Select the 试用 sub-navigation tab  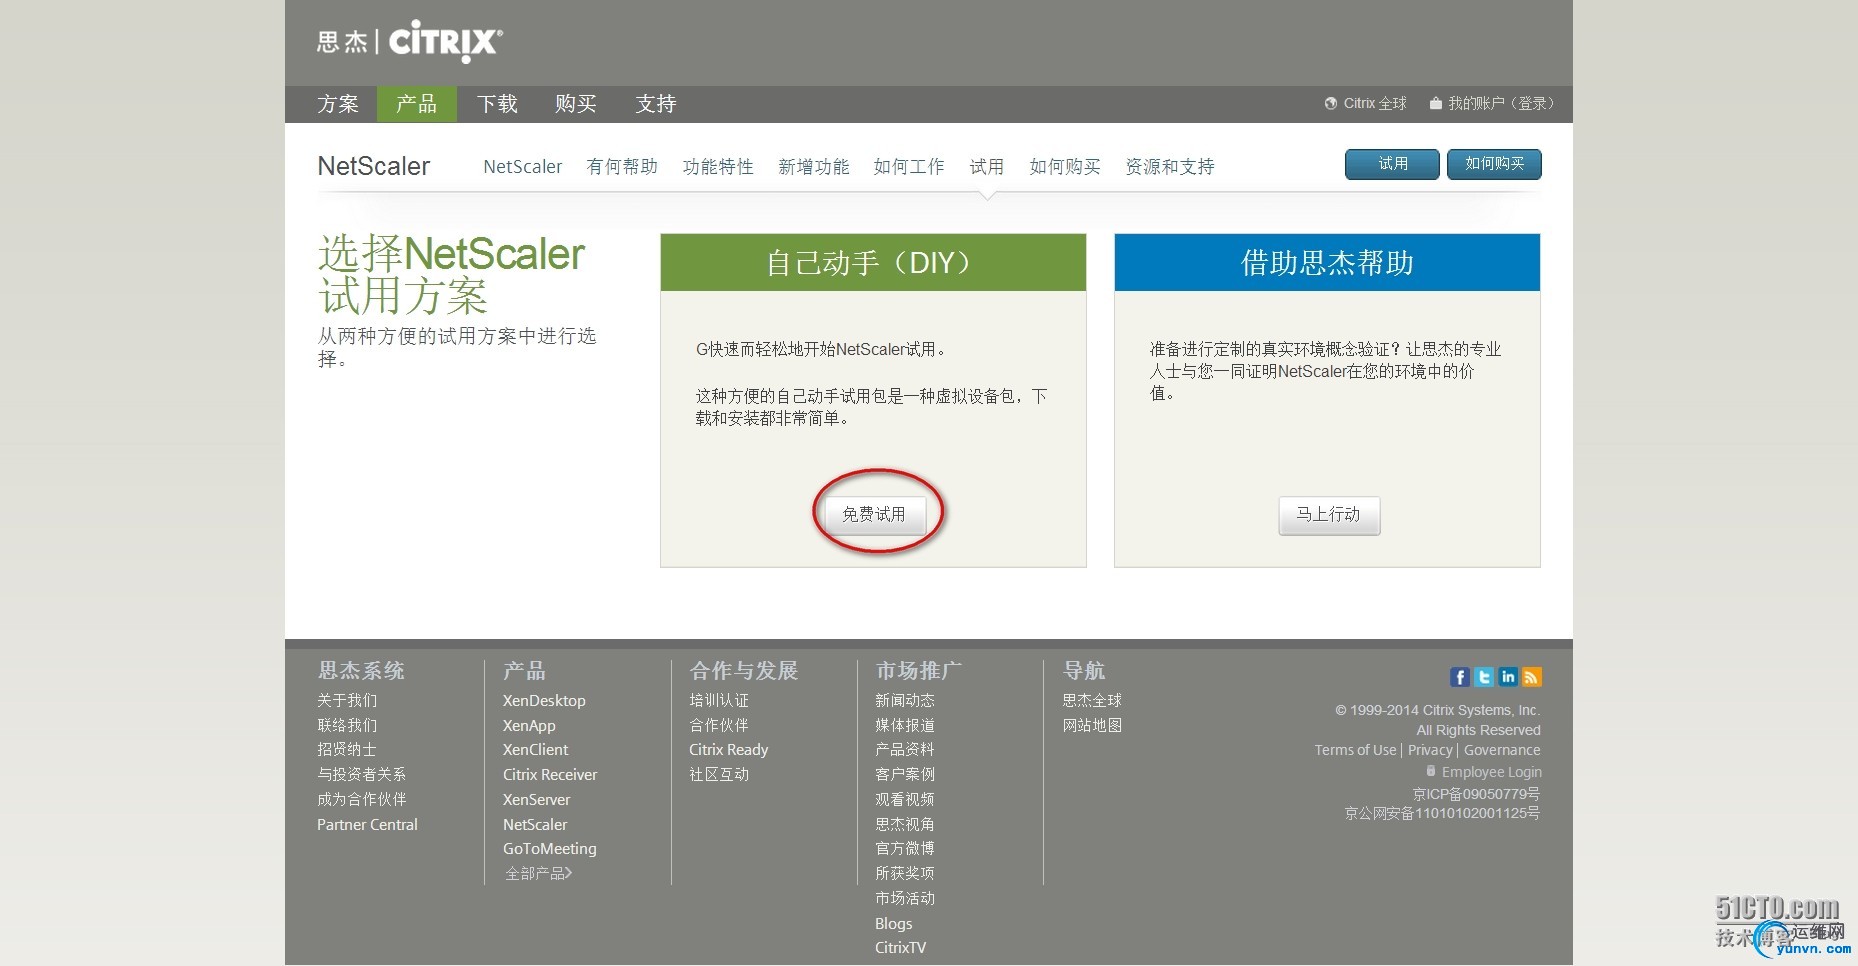[987, 167]
